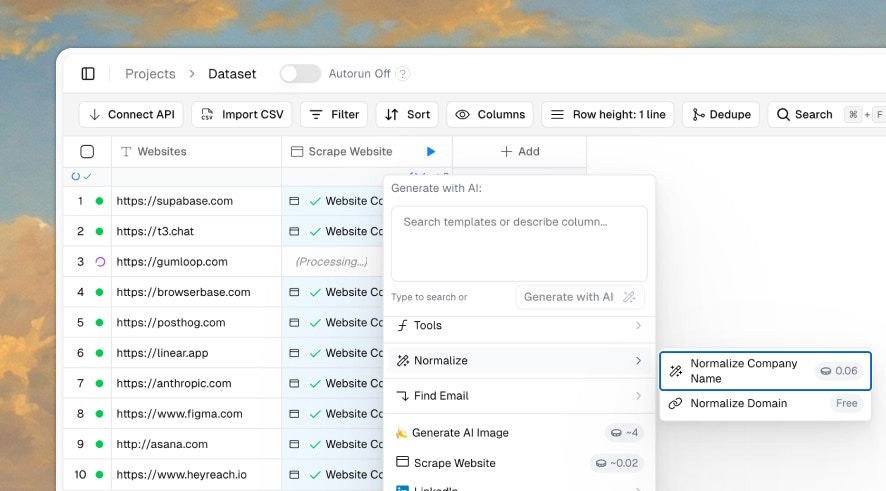
Task: Expand the Tools submenu
Action: pos(519,325)
